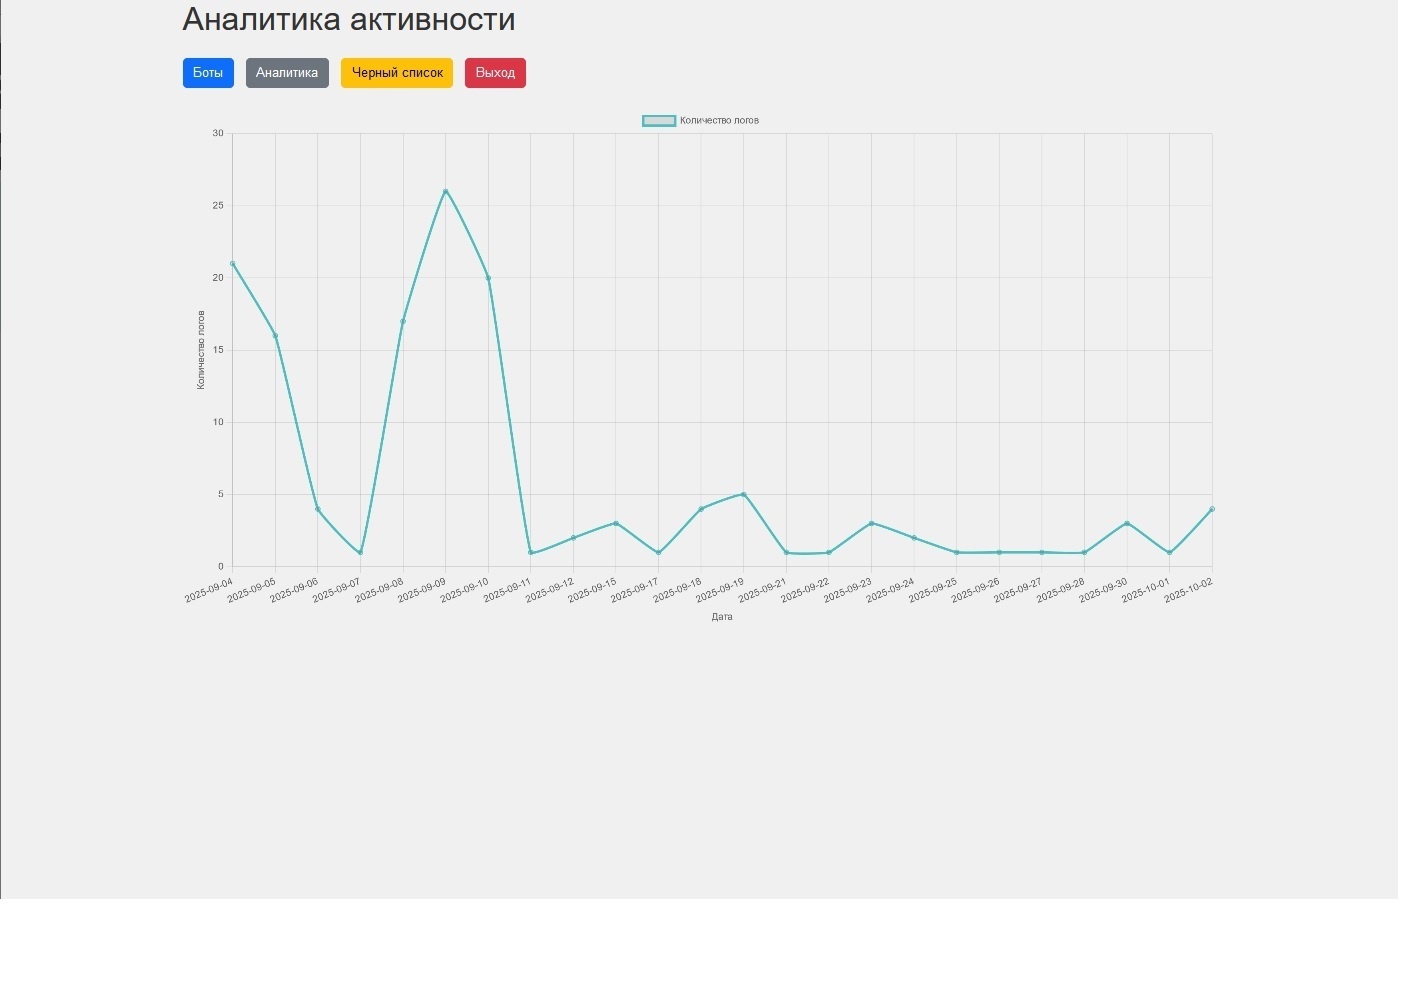1402x986 pixels.
Task: Select the 2025-09-10 data point
Action: 488,278
